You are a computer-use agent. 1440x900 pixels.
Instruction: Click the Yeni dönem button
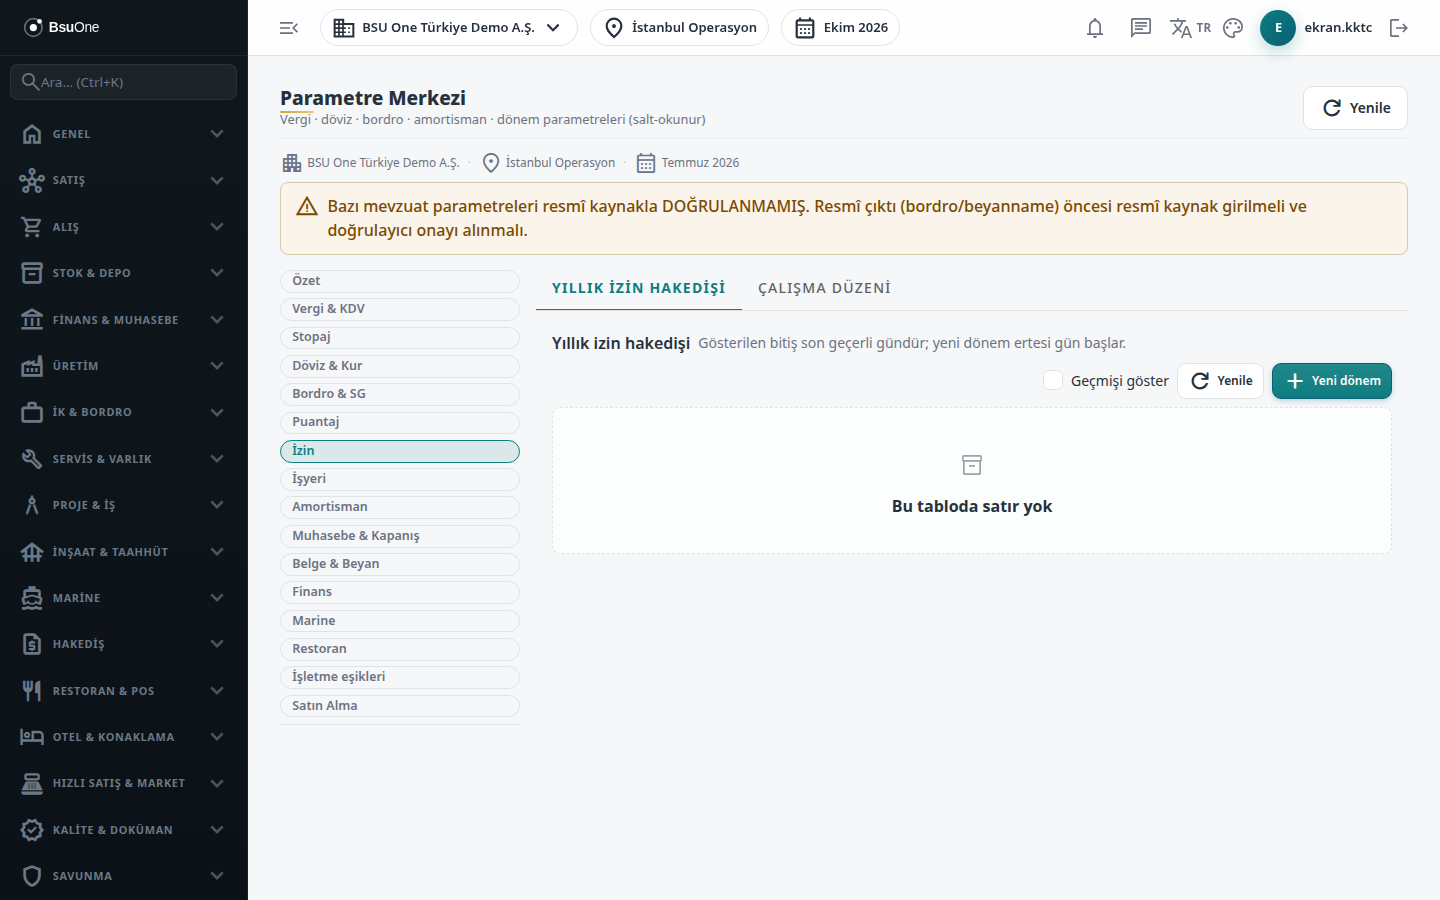1332,381
